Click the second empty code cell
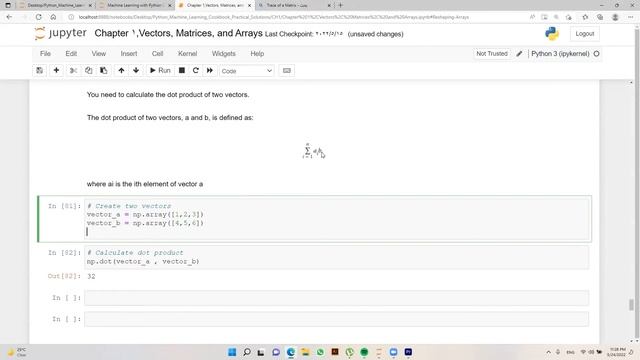The width and height of the screenshot is (640, 360). [337, 319]
